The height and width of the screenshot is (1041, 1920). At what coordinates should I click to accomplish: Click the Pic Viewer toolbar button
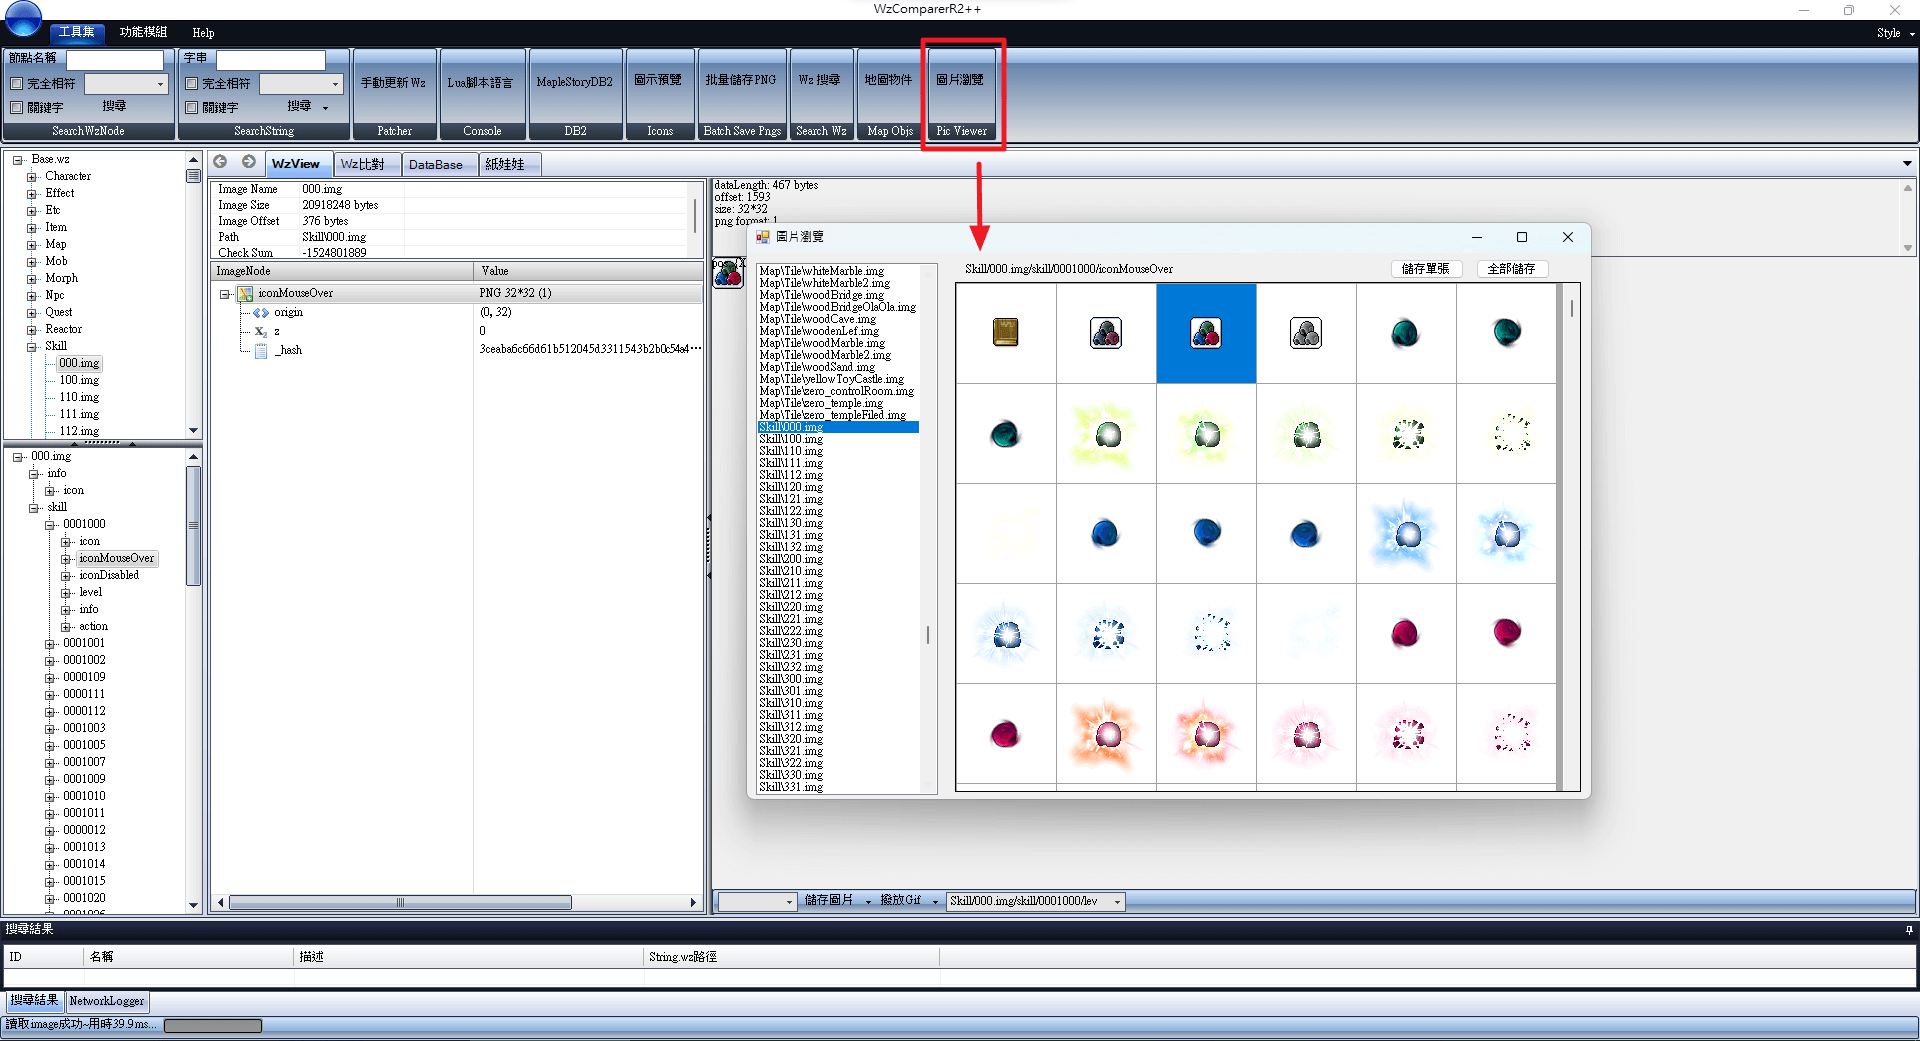coord(961,94)
